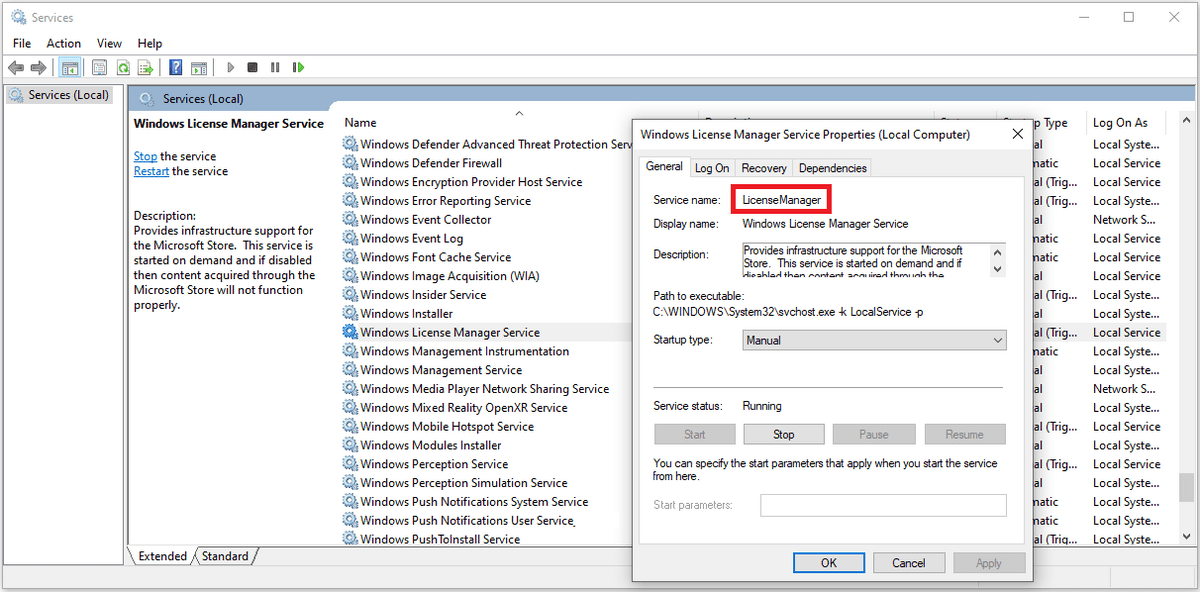
Task: Click the Stop link to stop the service
Action: coord(144,156)
